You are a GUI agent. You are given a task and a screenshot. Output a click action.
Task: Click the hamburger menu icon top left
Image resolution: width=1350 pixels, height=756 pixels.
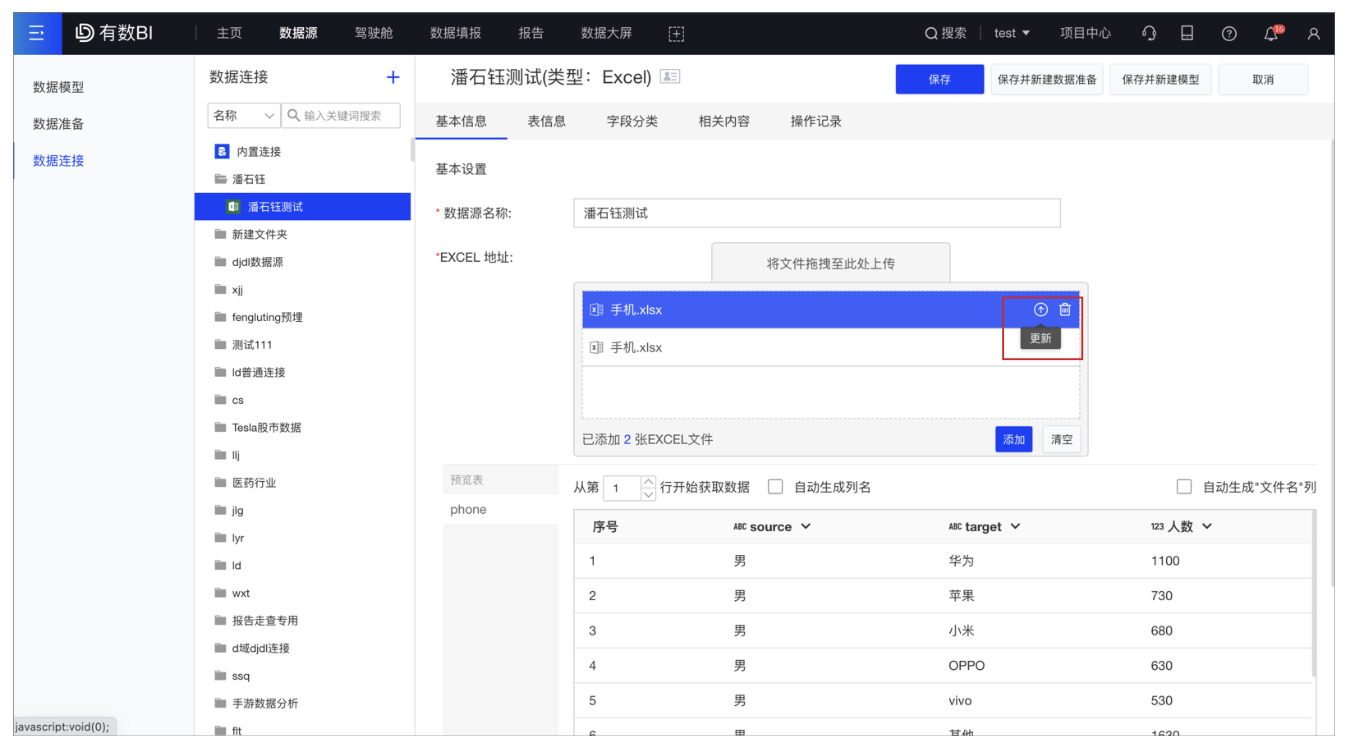pyautogui.click(x=37, y=32)
